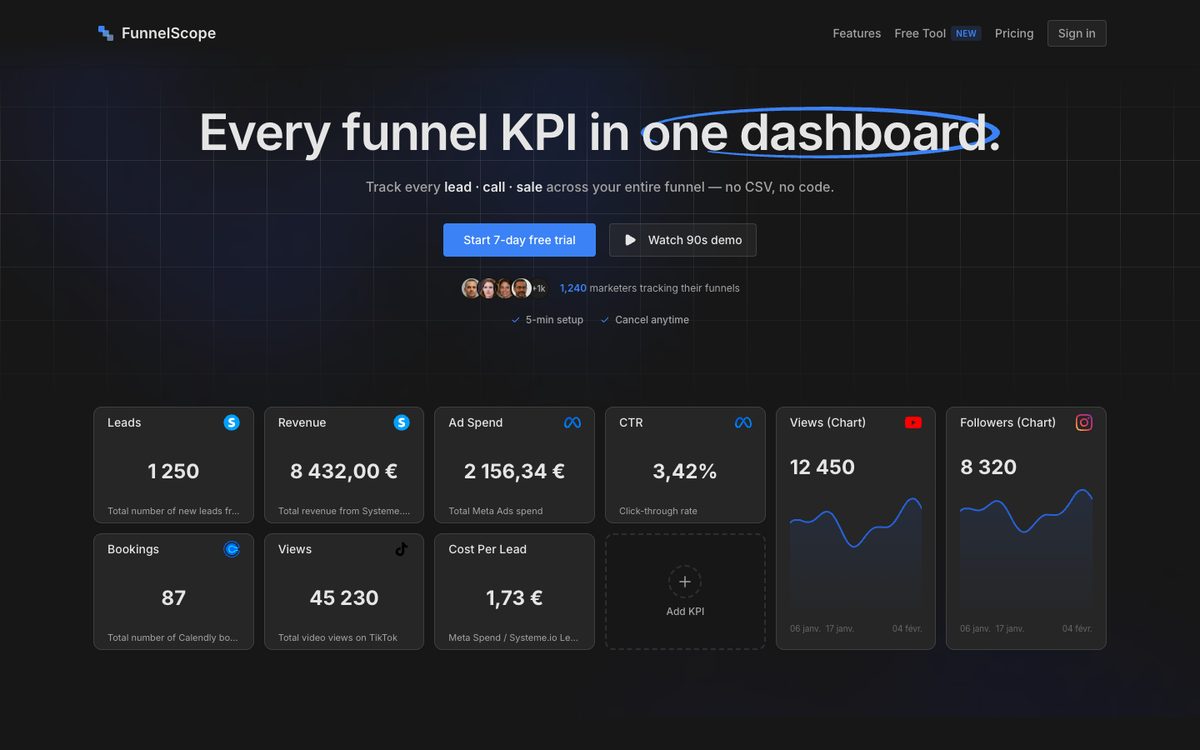Click the Cost Per Lead value 1,73 €
Screen dimensions: 1200x750
click(x=514, y=597)
